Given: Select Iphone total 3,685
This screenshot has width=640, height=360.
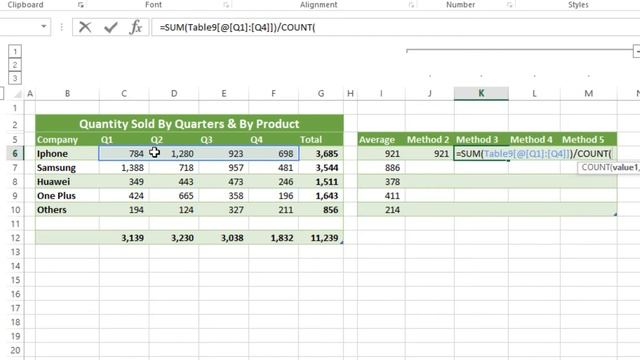Looking at the screenshot, I should click(x=321, y=153).
